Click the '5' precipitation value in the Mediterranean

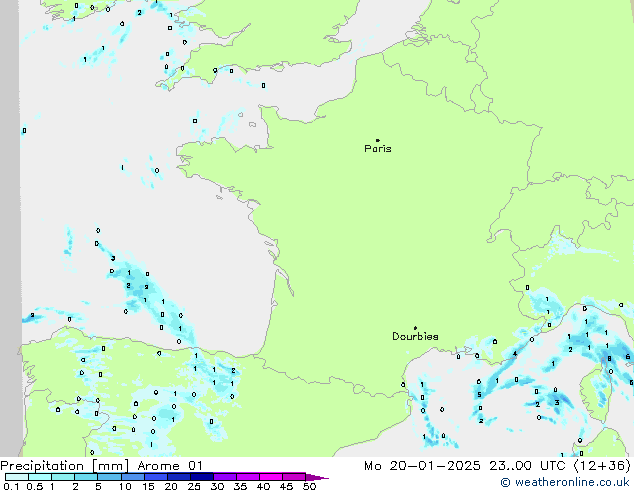coord(479,395)
